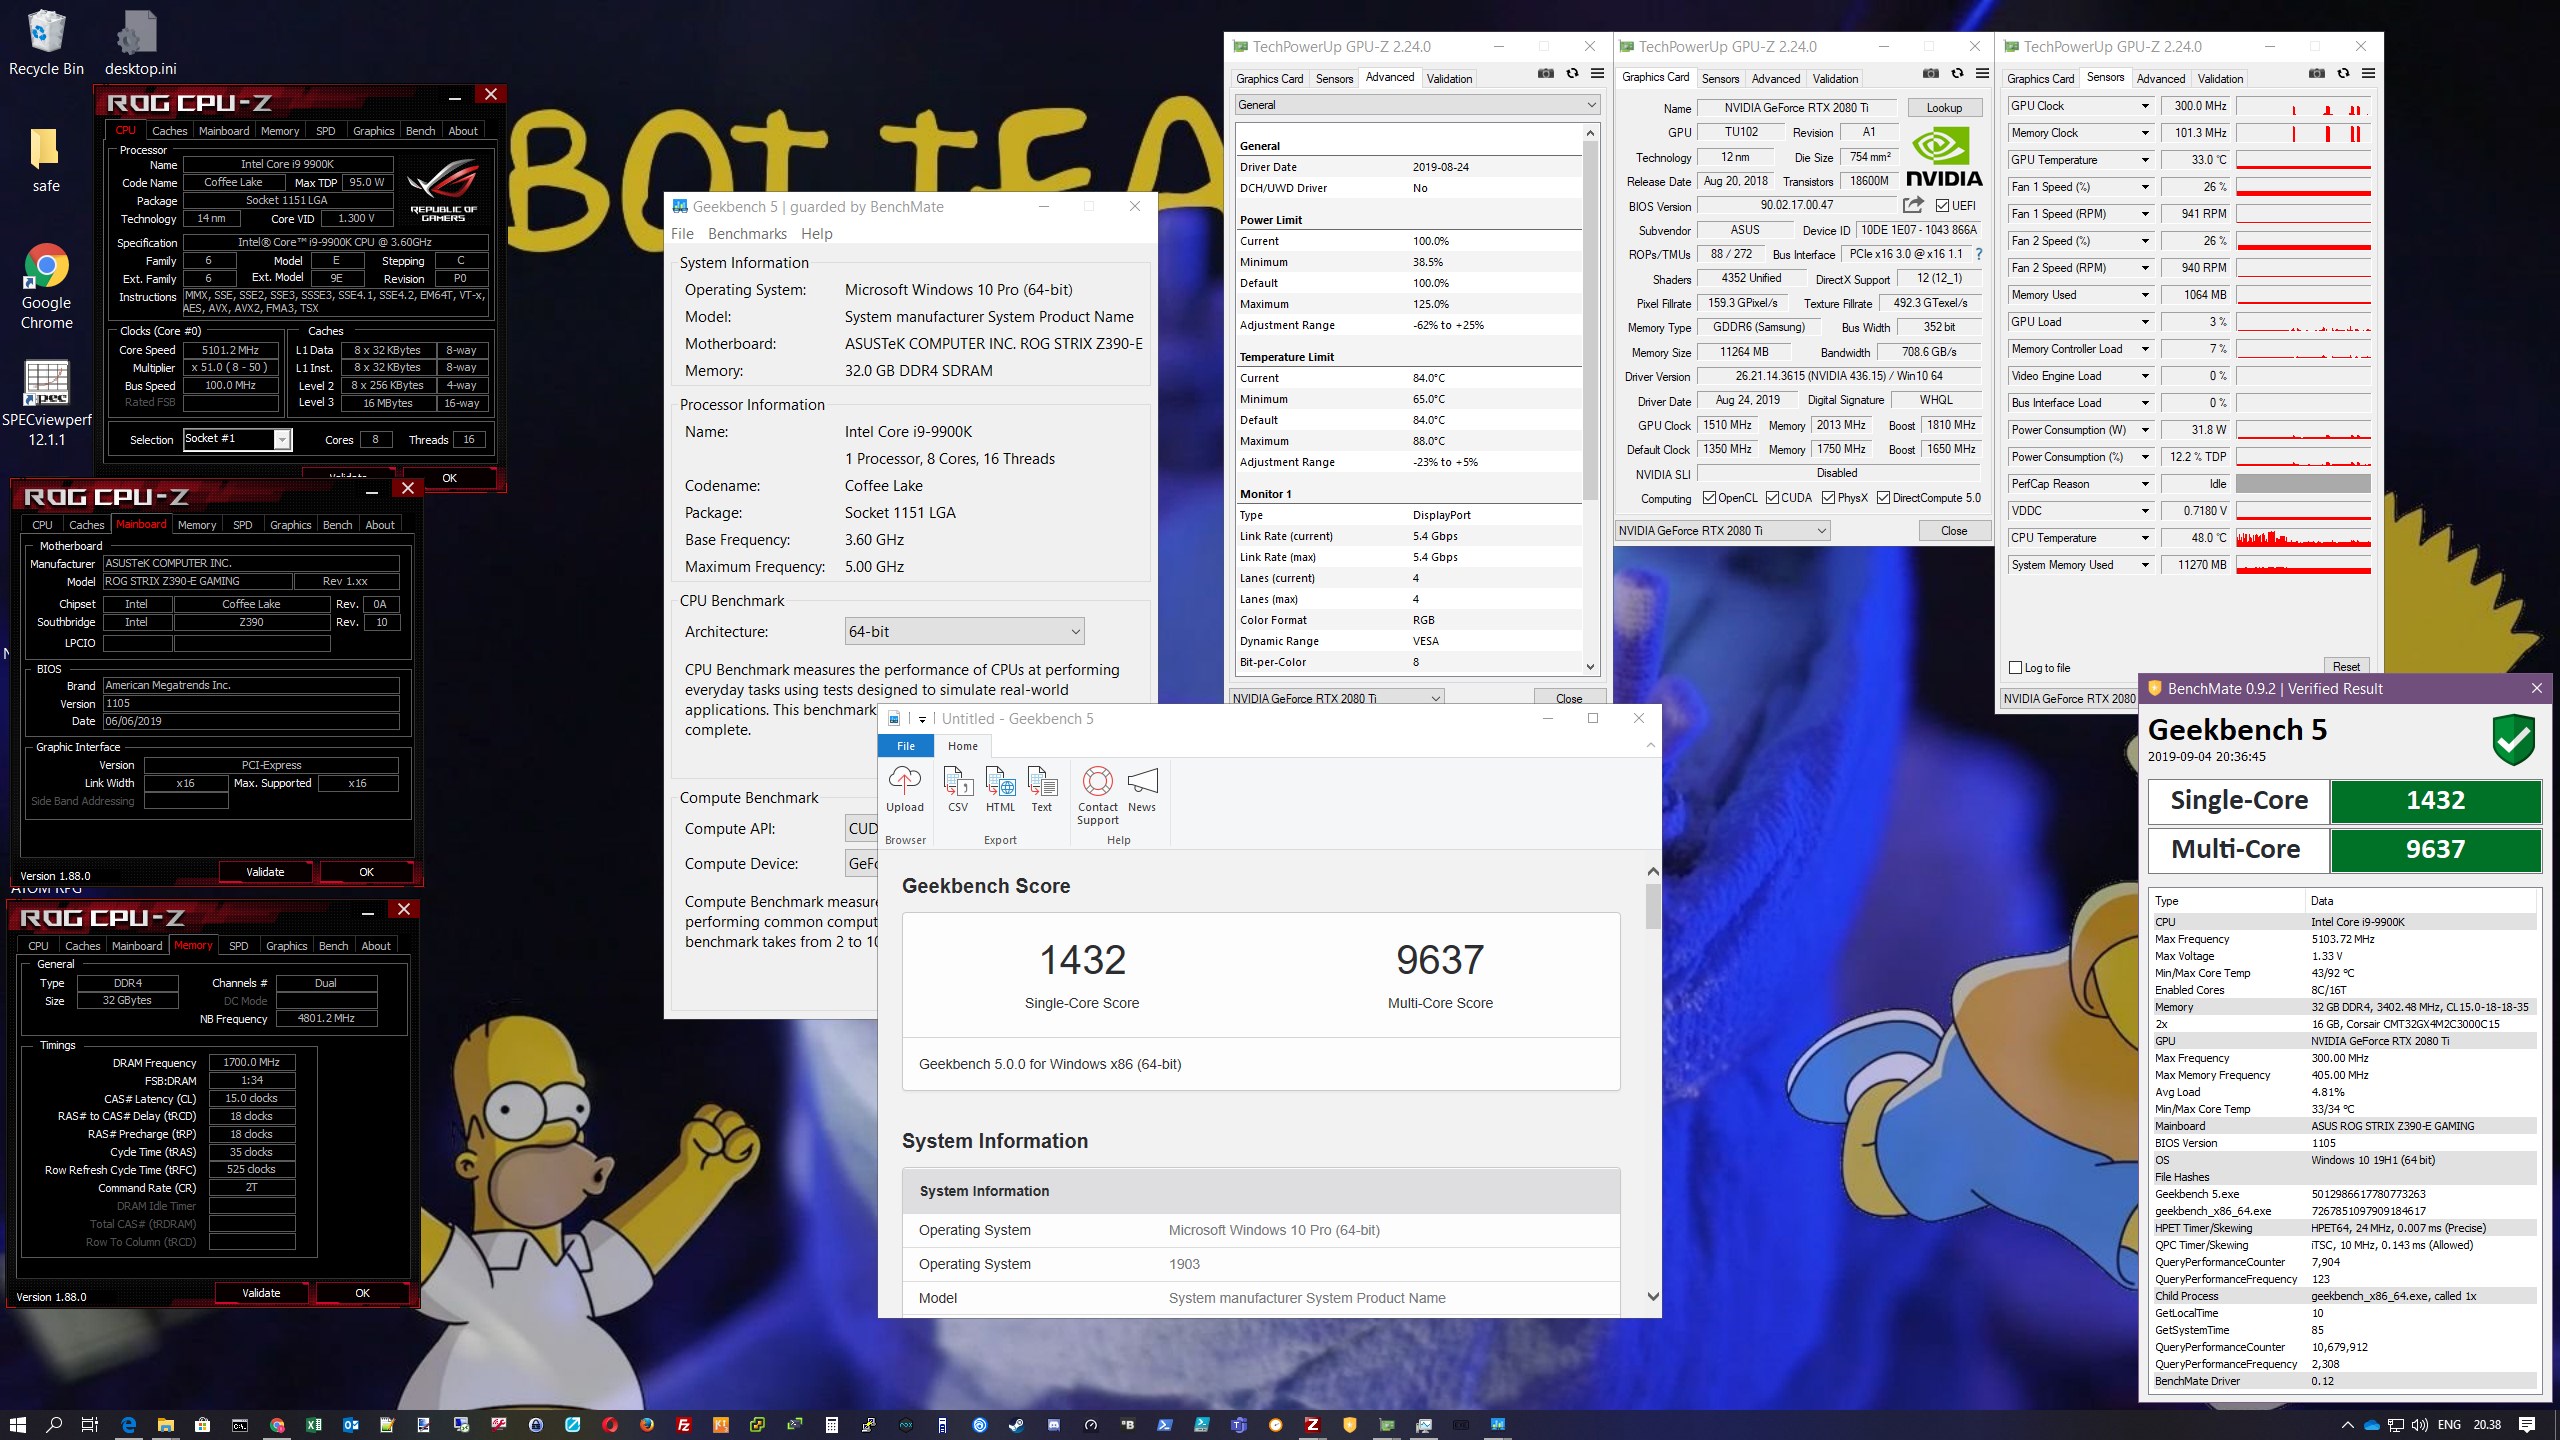The width and height of the screenshot is (2560, 1440).
Task: Click Validate in the CPU-Z Mainboard window
Action: click(265, 872)
